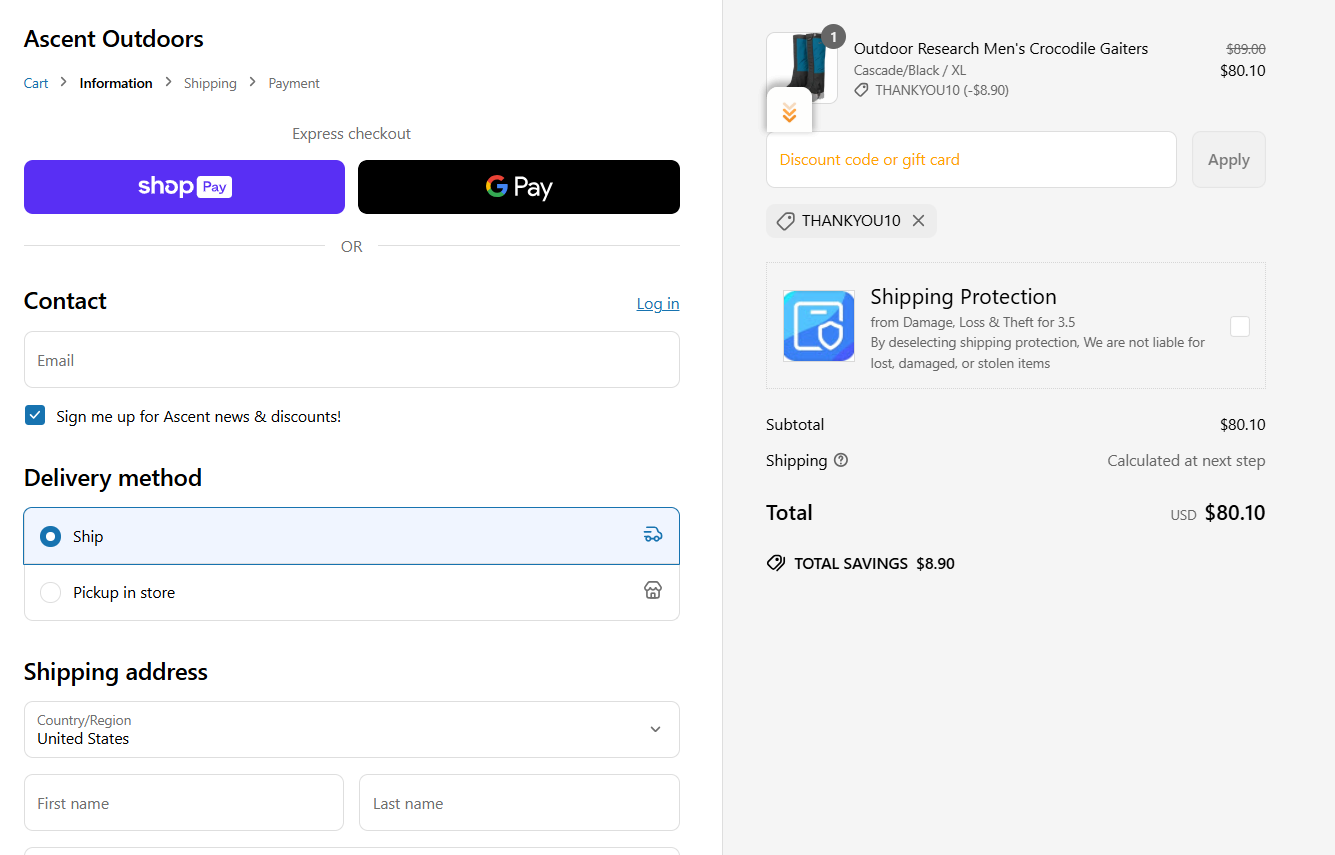Select the Ship delivery option
Image resolution: width=1335 pixels, height=855 pixels.
[351, 536]
